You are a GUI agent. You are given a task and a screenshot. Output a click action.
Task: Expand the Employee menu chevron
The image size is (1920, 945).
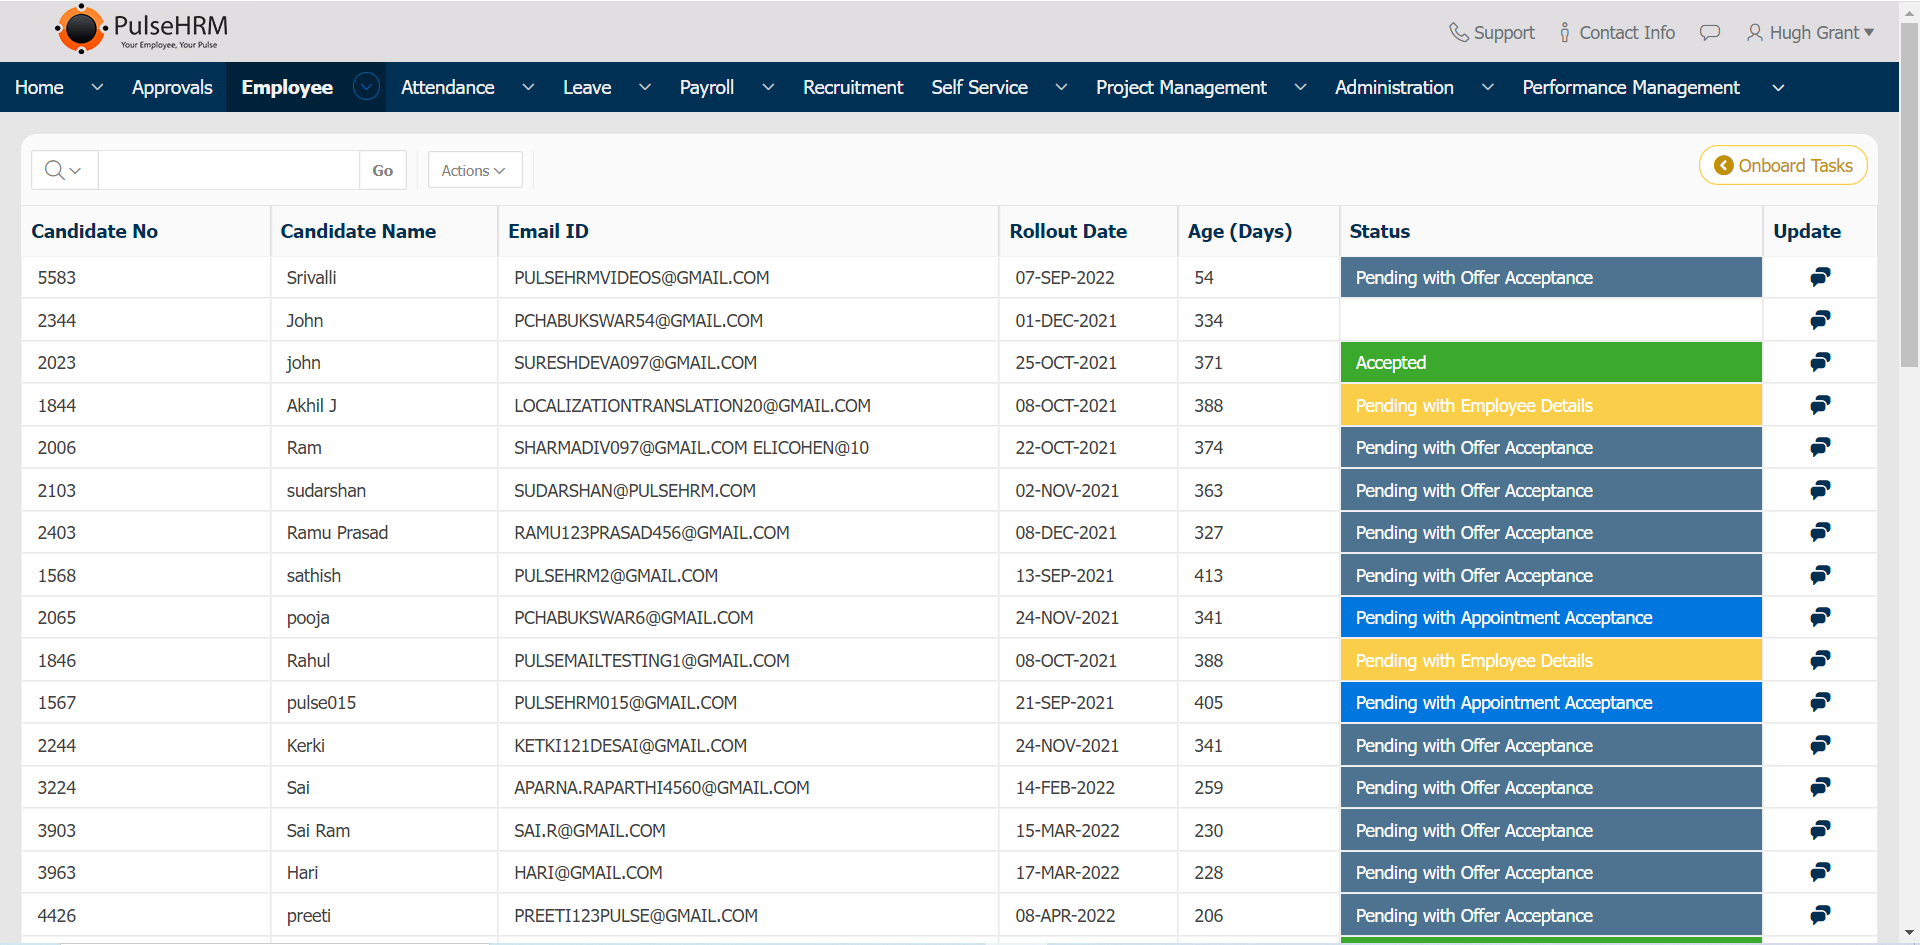(x=367, y=87)
